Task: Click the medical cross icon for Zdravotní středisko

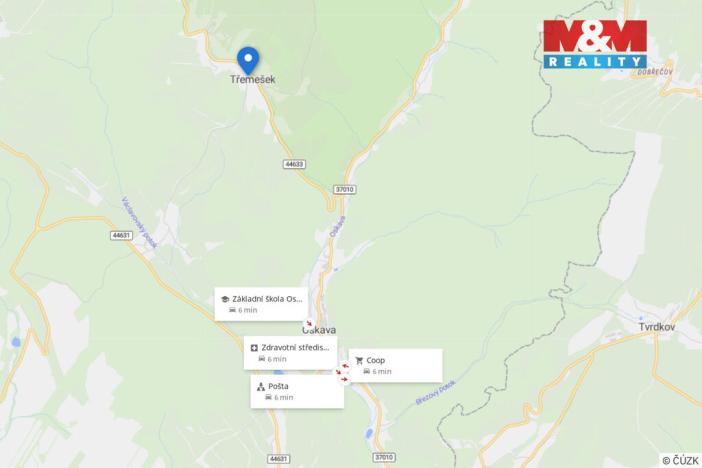Action: [x=254, y=348]
